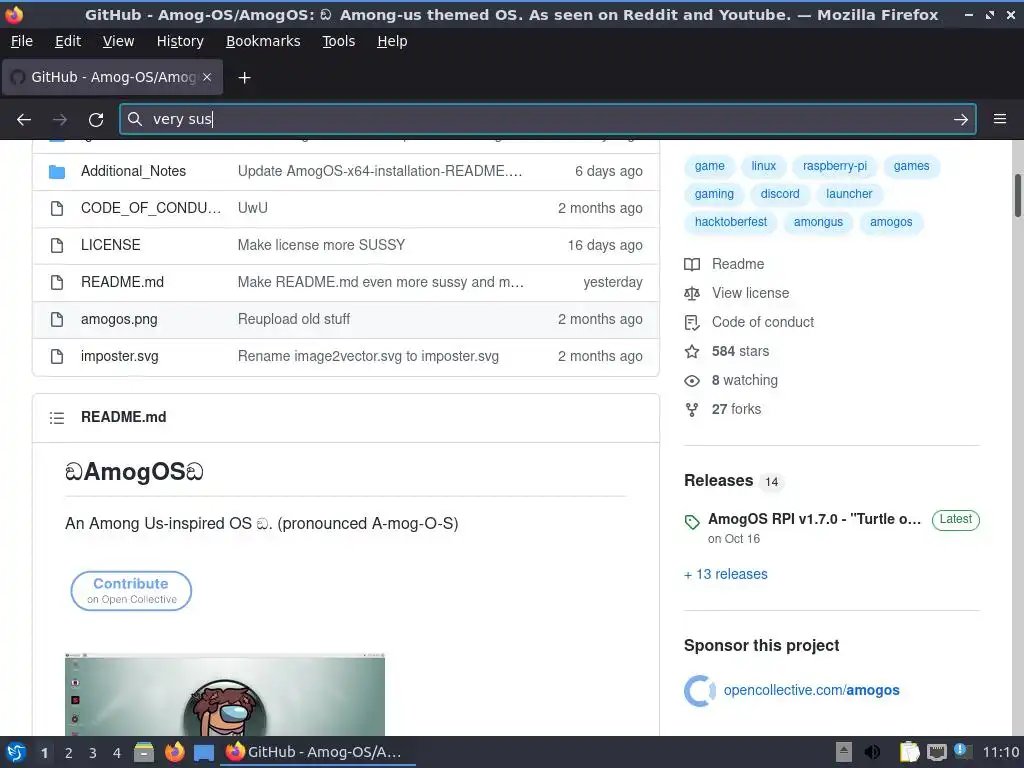Switch to workspace 4 on the taskbar
The height and width of the screenshot is (768, 1024).
pos(116,754)
